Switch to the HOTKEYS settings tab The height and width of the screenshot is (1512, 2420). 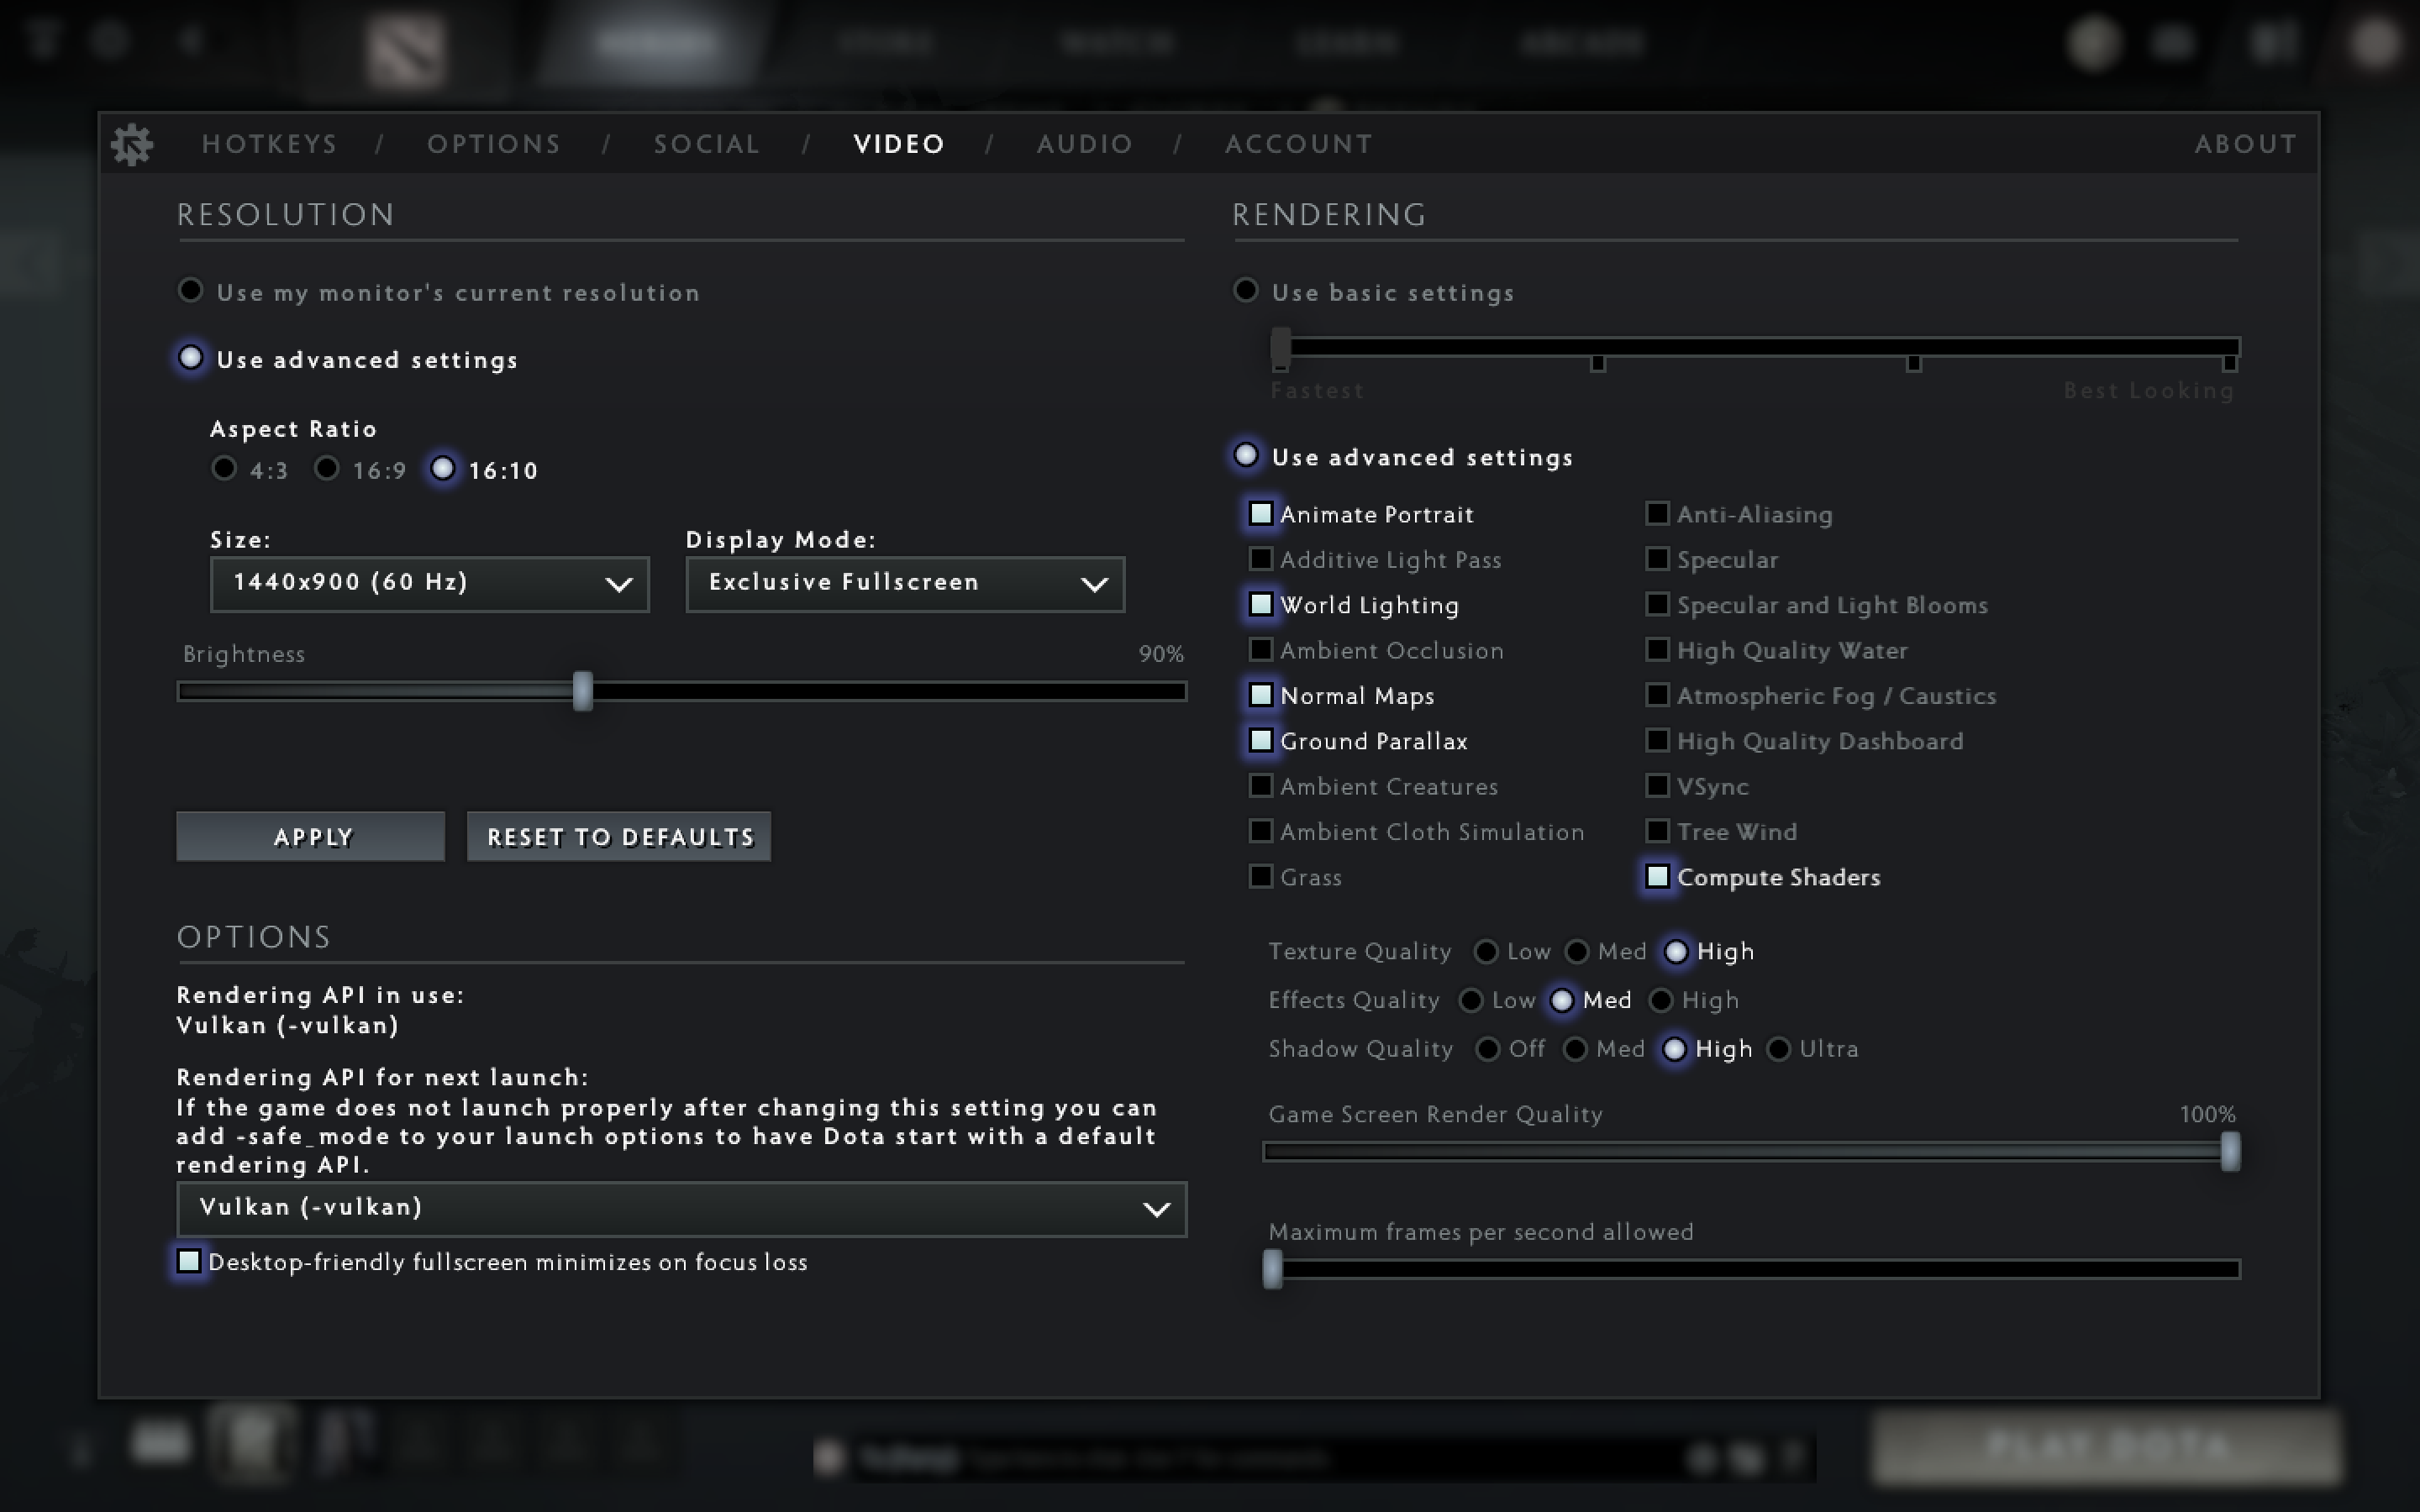click(x=270, y=143)
